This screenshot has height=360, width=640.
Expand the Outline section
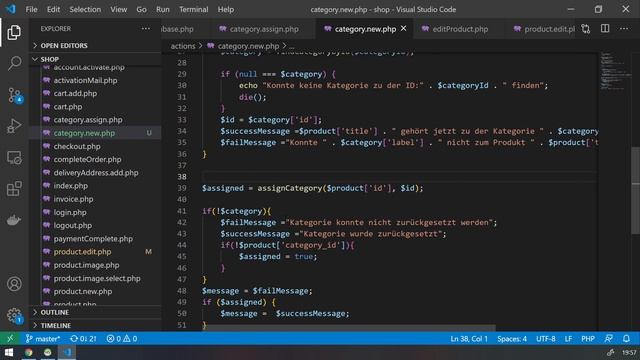95,312
